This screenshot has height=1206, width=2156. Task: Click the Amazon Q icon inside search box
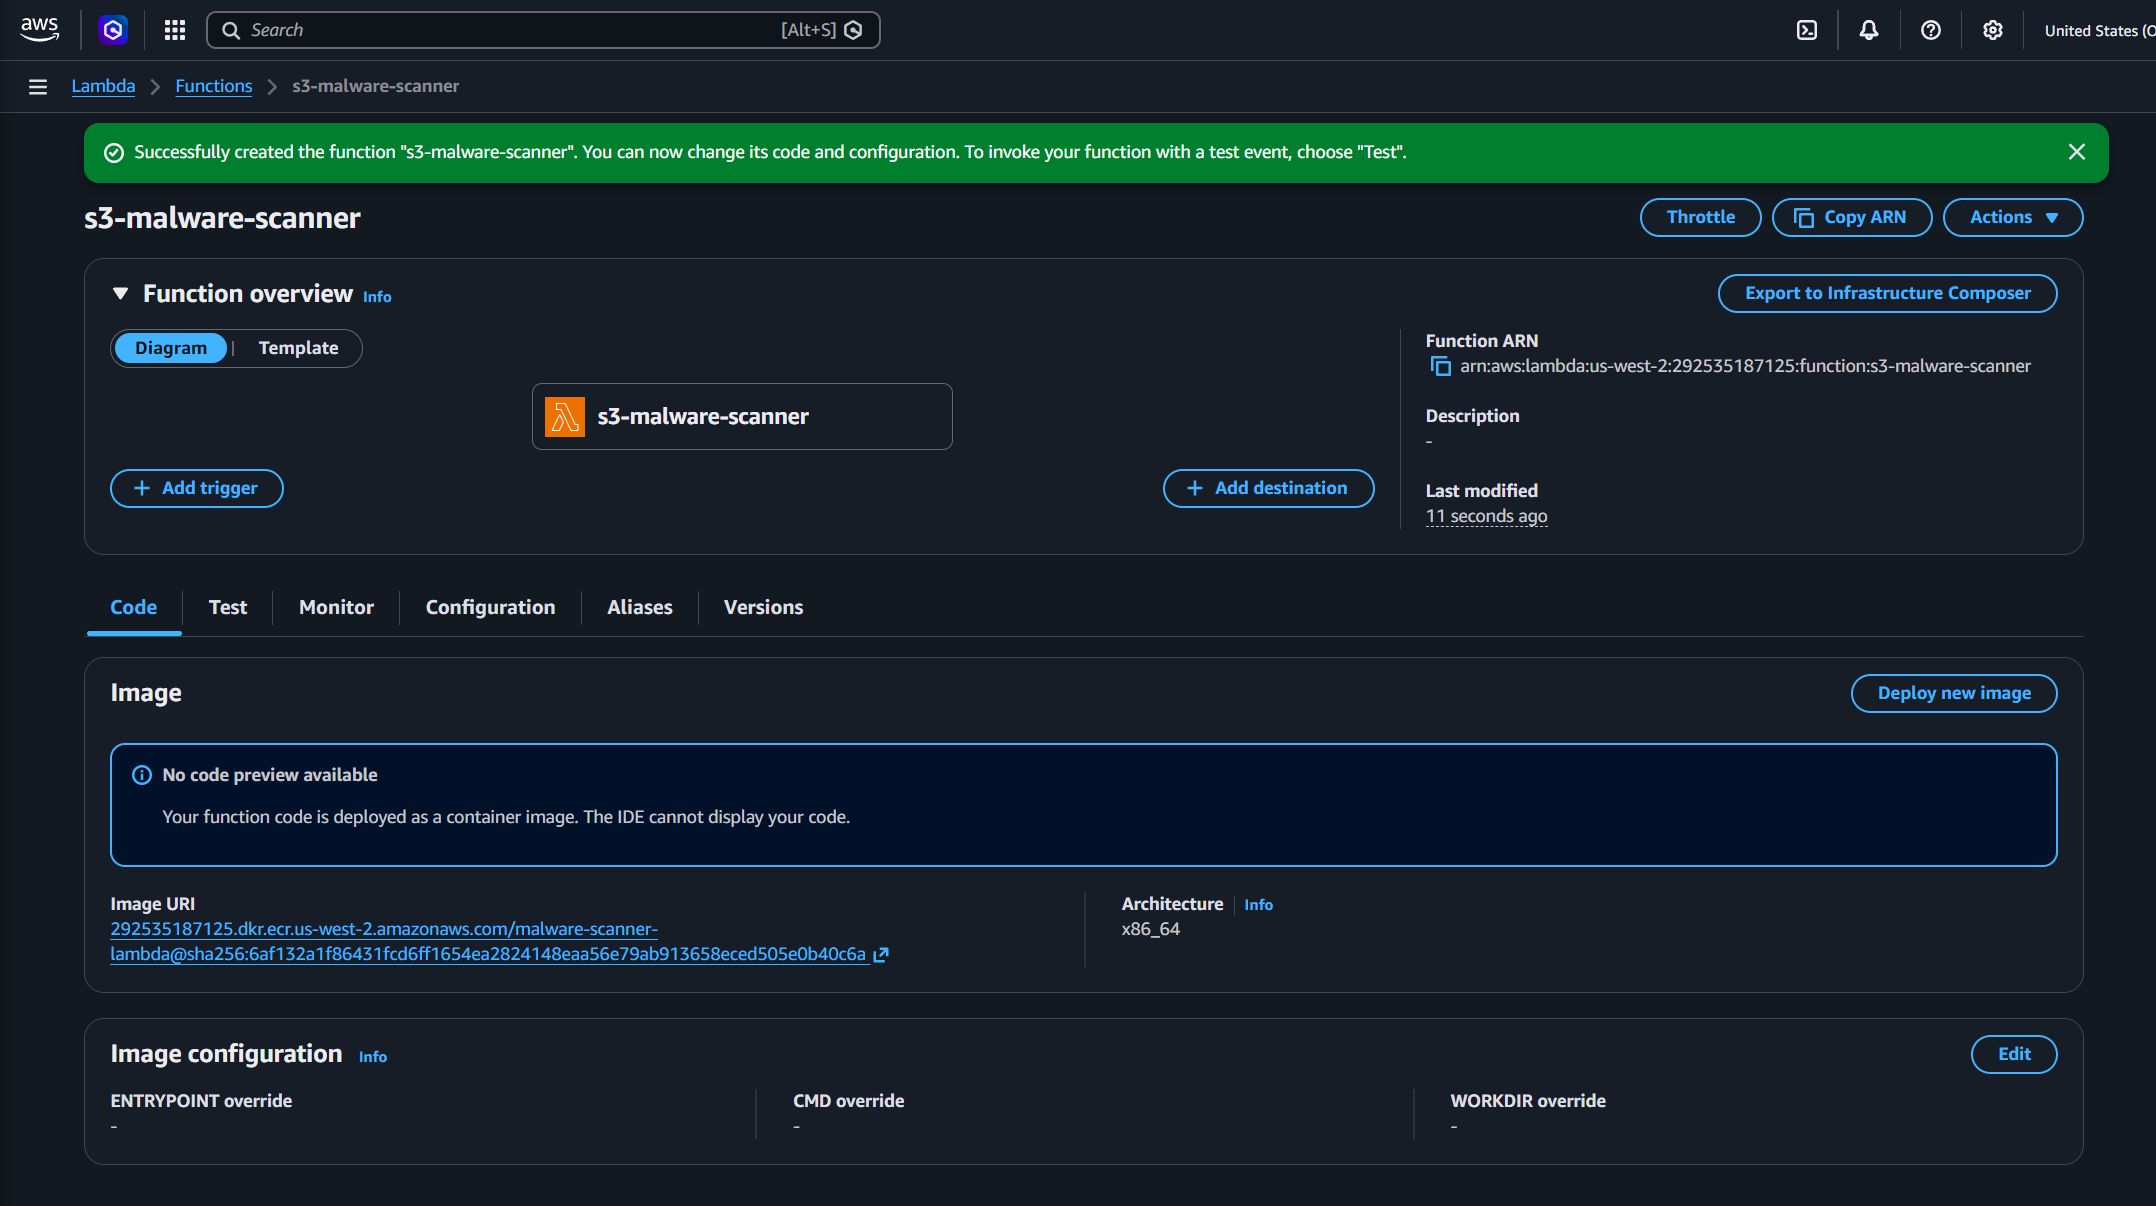pyautogui.click(x=853, y=30)
